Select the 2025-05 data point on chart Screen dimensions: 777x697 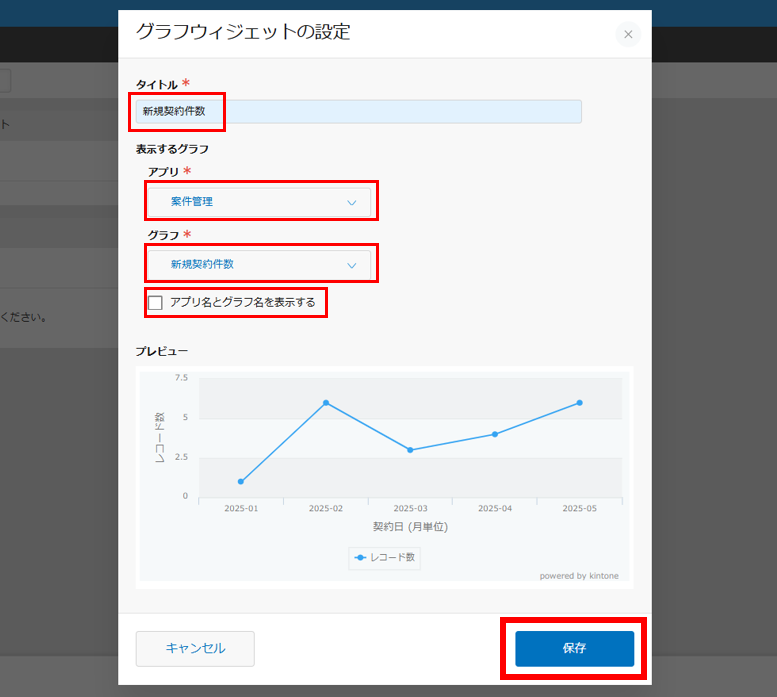(579, 403)
